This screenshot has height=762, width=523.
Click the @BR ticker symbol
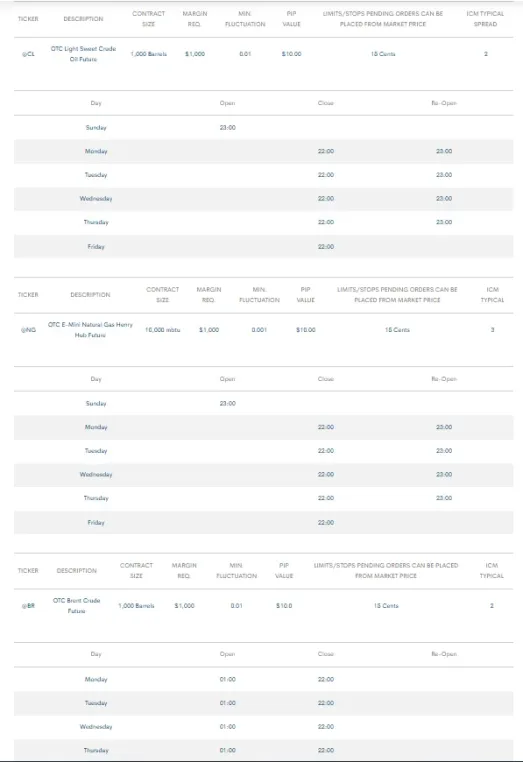tap(28, 606)
